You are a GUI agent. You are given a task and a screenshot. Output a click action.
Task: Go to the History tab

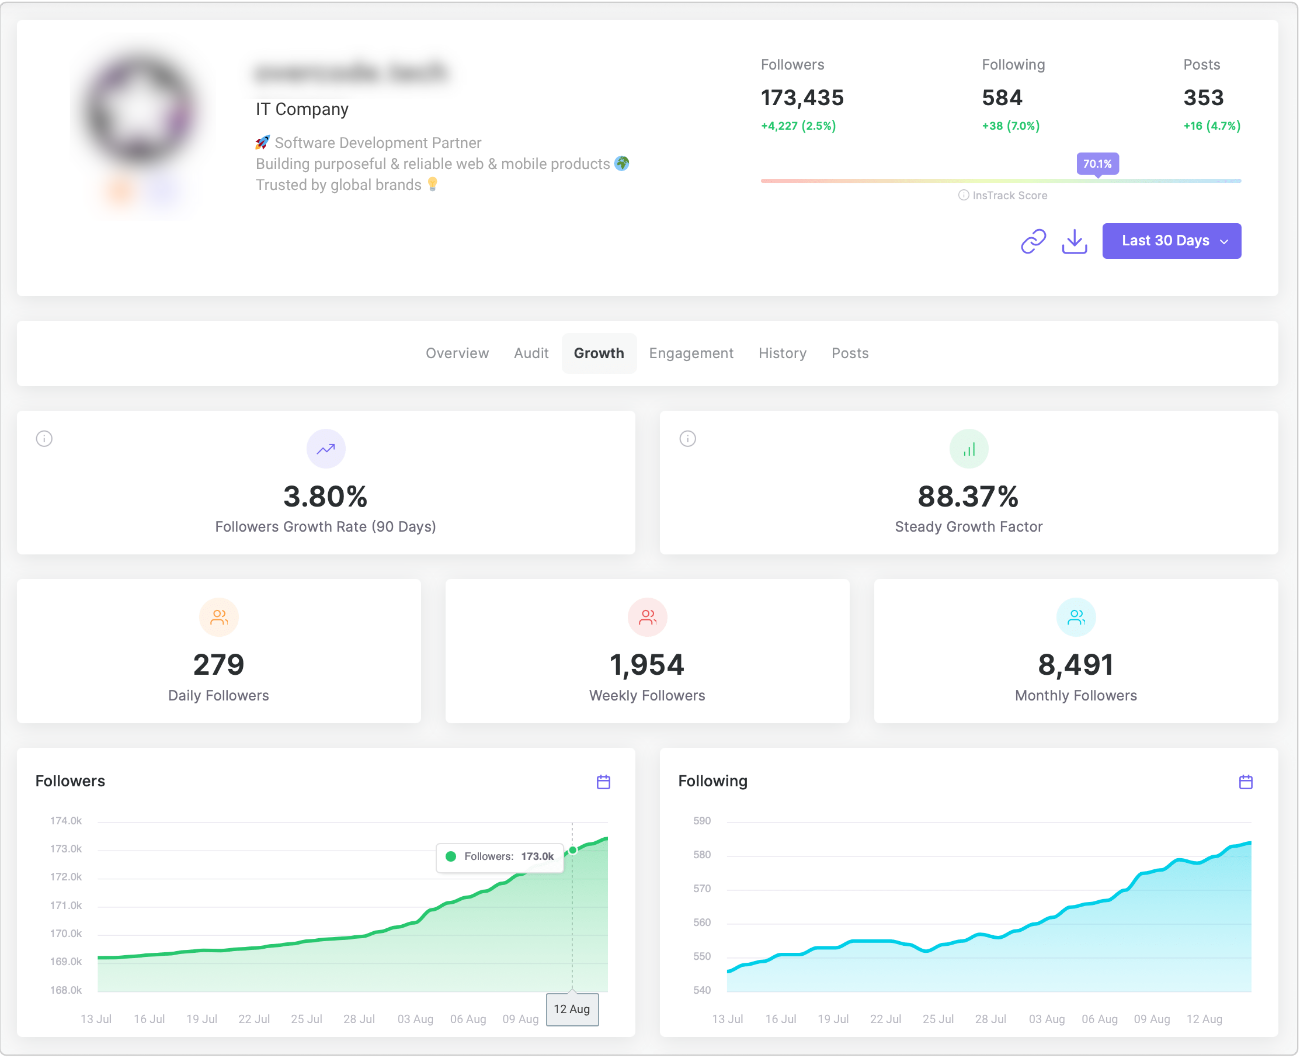pos(782,354)
